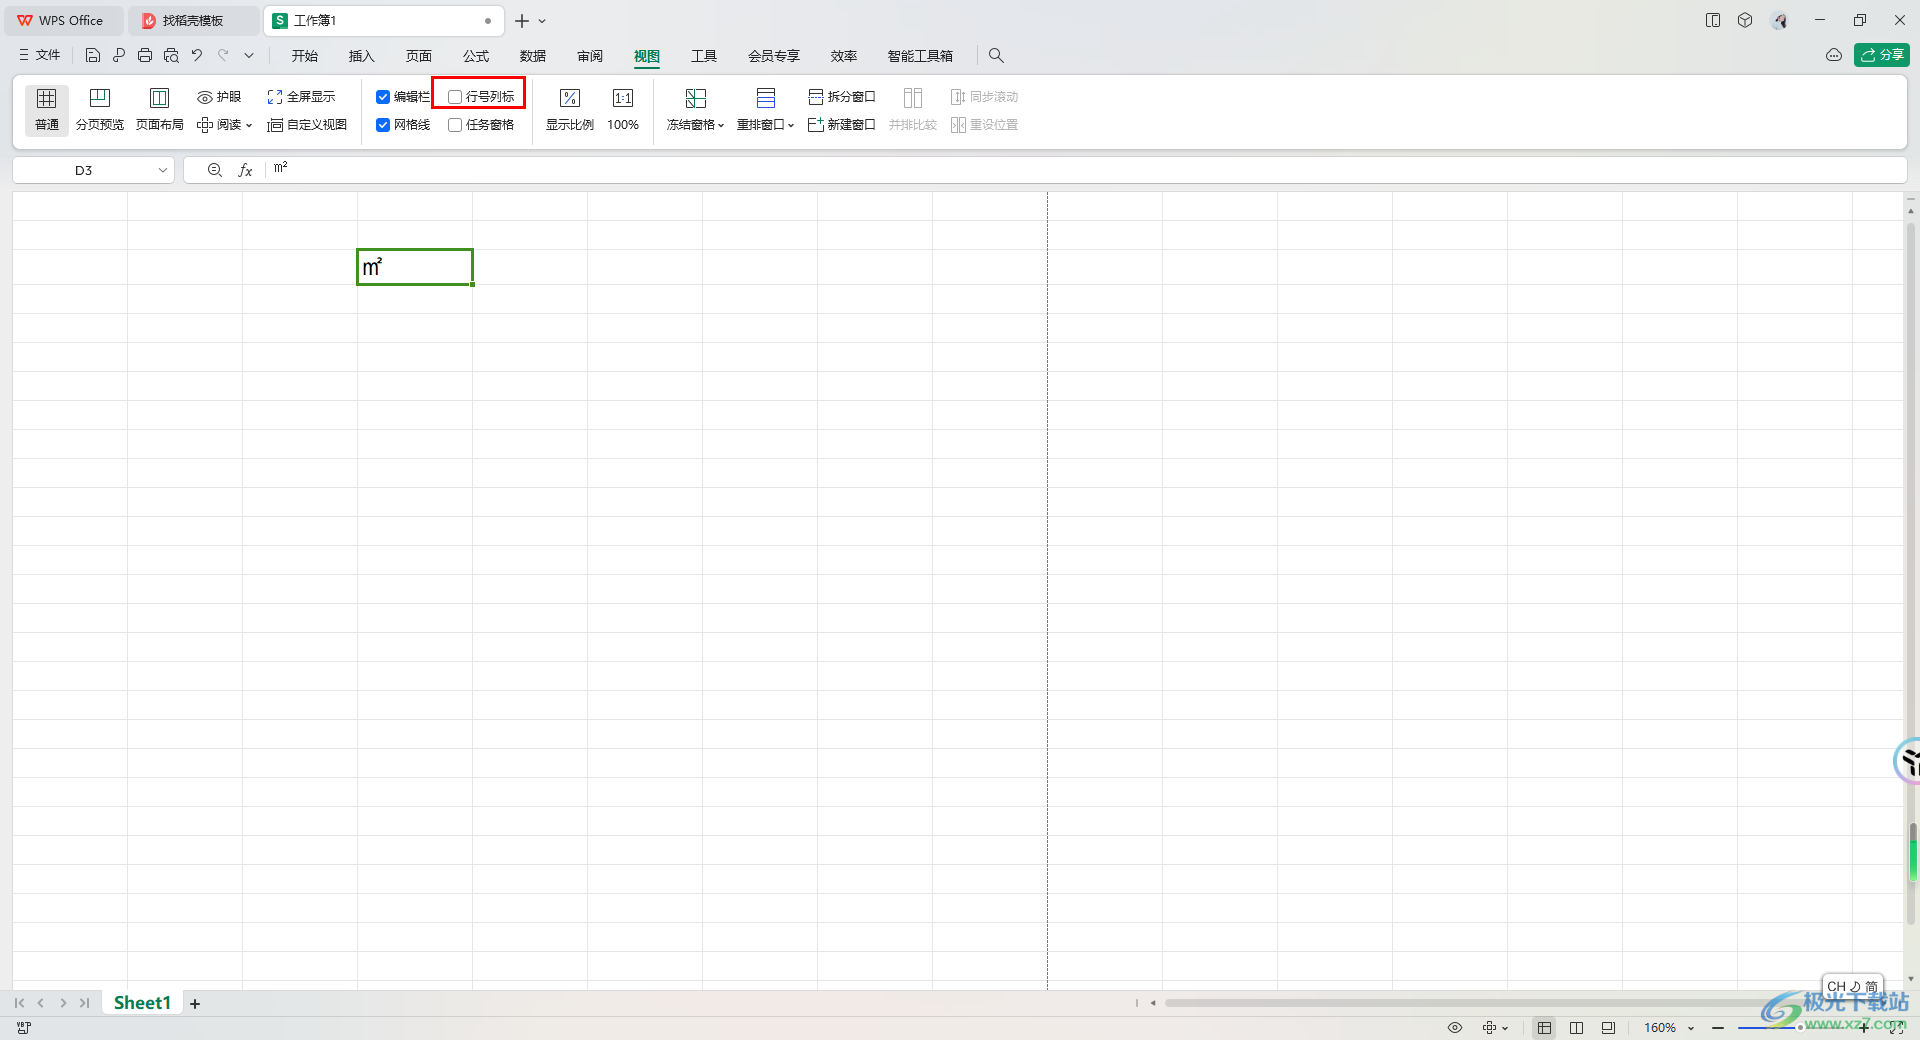Click the user avatar icon in title bar
Screen dimensions: 1920x1040
coord(1779,21)
